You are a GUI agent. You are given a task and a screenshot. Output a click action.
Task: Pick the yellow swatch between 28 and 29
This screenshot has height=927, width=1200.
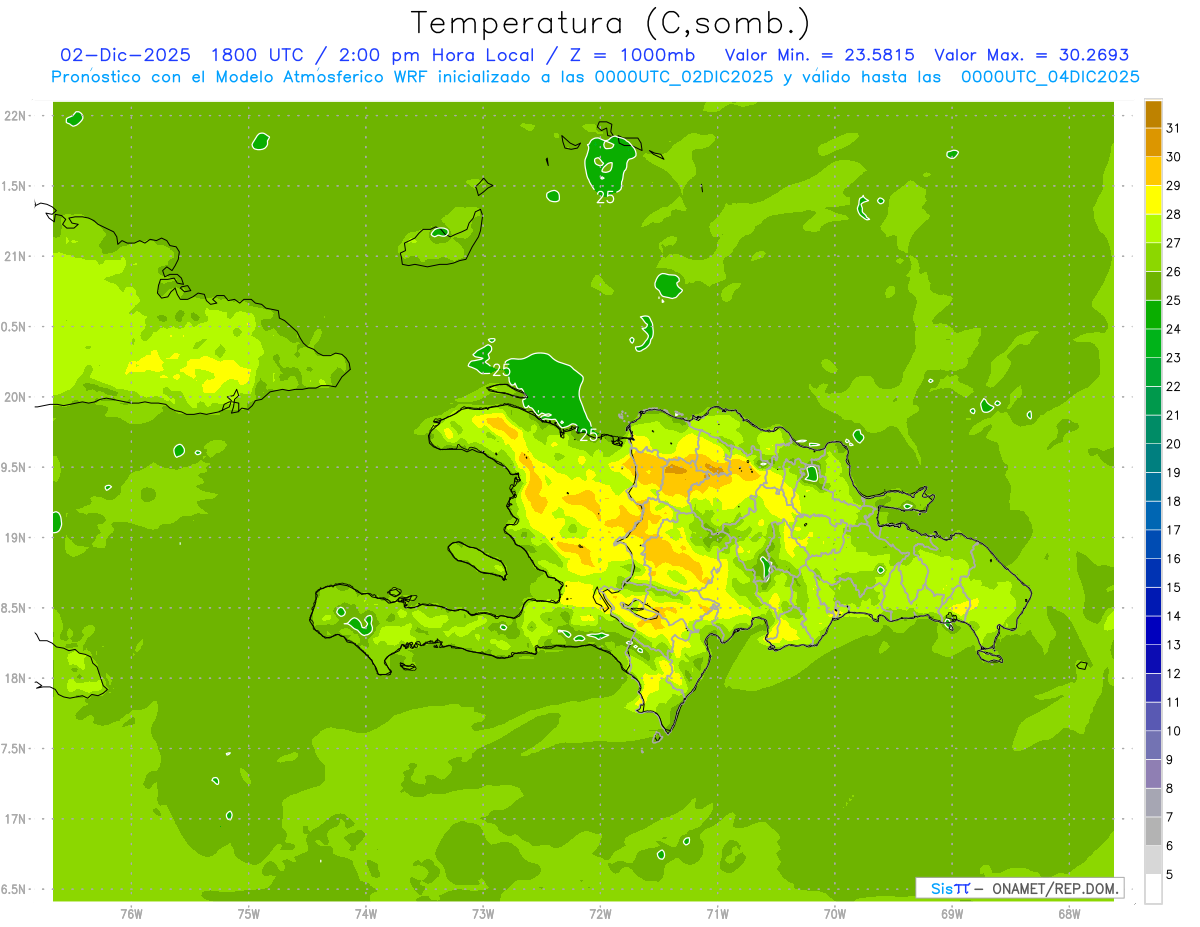(1153, 200)
